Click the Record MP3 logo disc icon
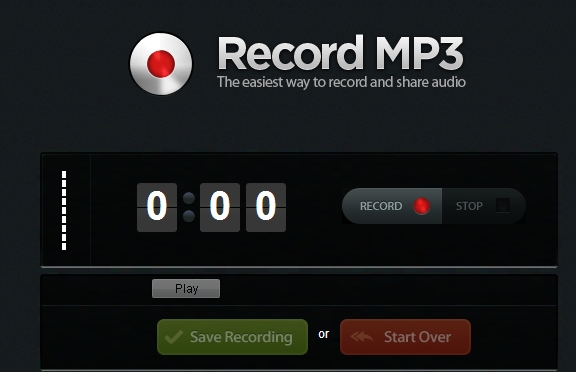576x372 pixels. (161, 64)
